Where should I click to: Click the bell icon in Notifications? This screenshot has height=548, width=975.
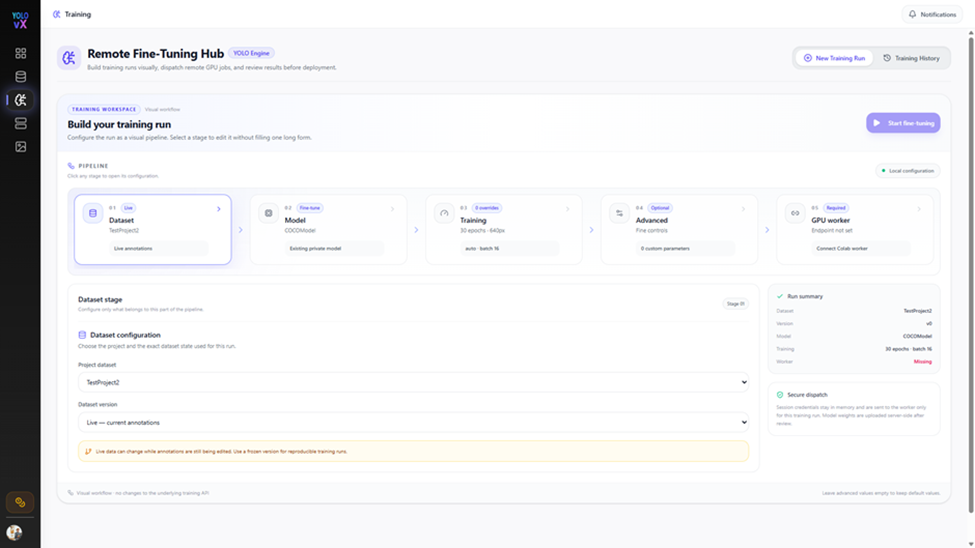(912, 14)
